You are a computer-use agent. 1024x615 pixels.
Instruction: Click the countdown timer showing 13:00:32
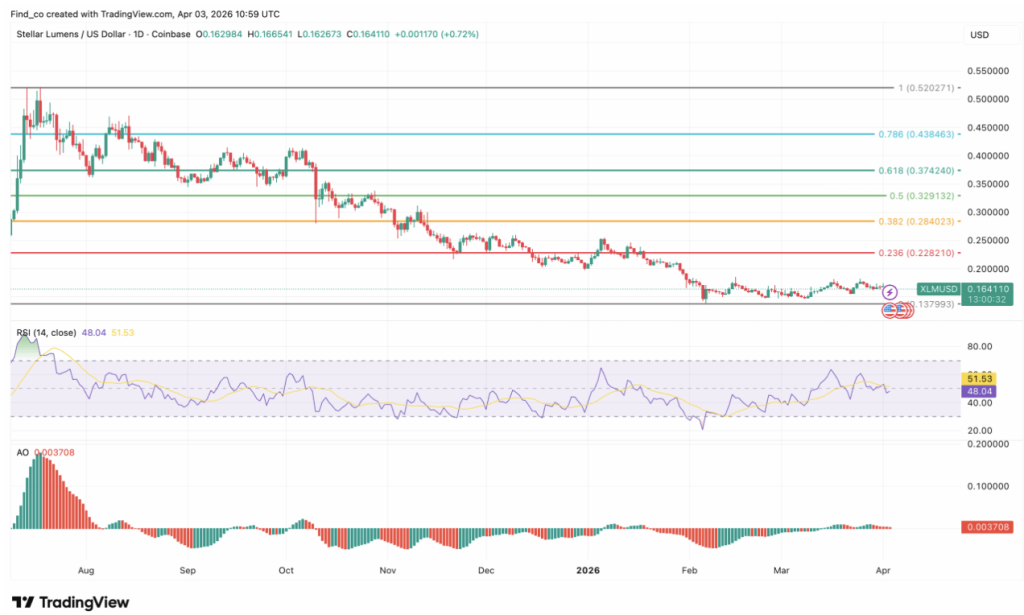(x=985, y=300)
